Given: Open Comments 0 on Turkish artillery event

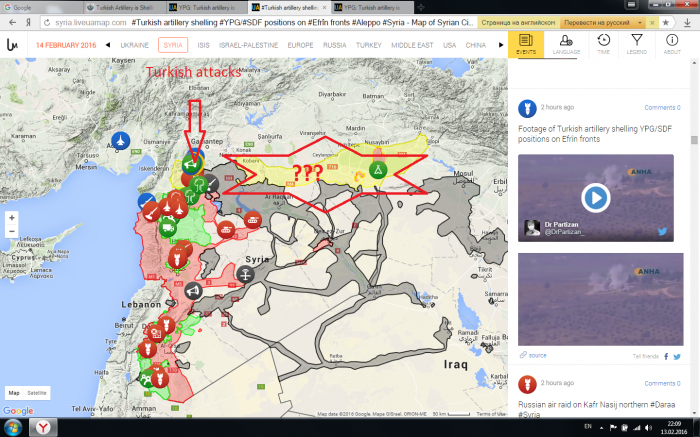Looking at the screenshot, I should tap(662, 108).
